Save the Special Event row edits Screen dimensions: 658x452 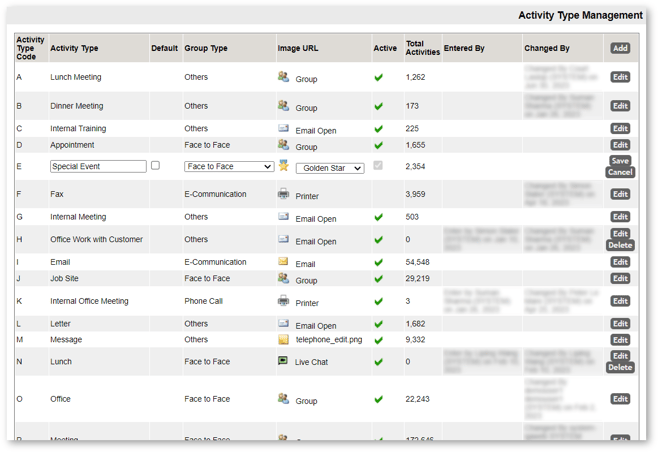pos(620,161)
